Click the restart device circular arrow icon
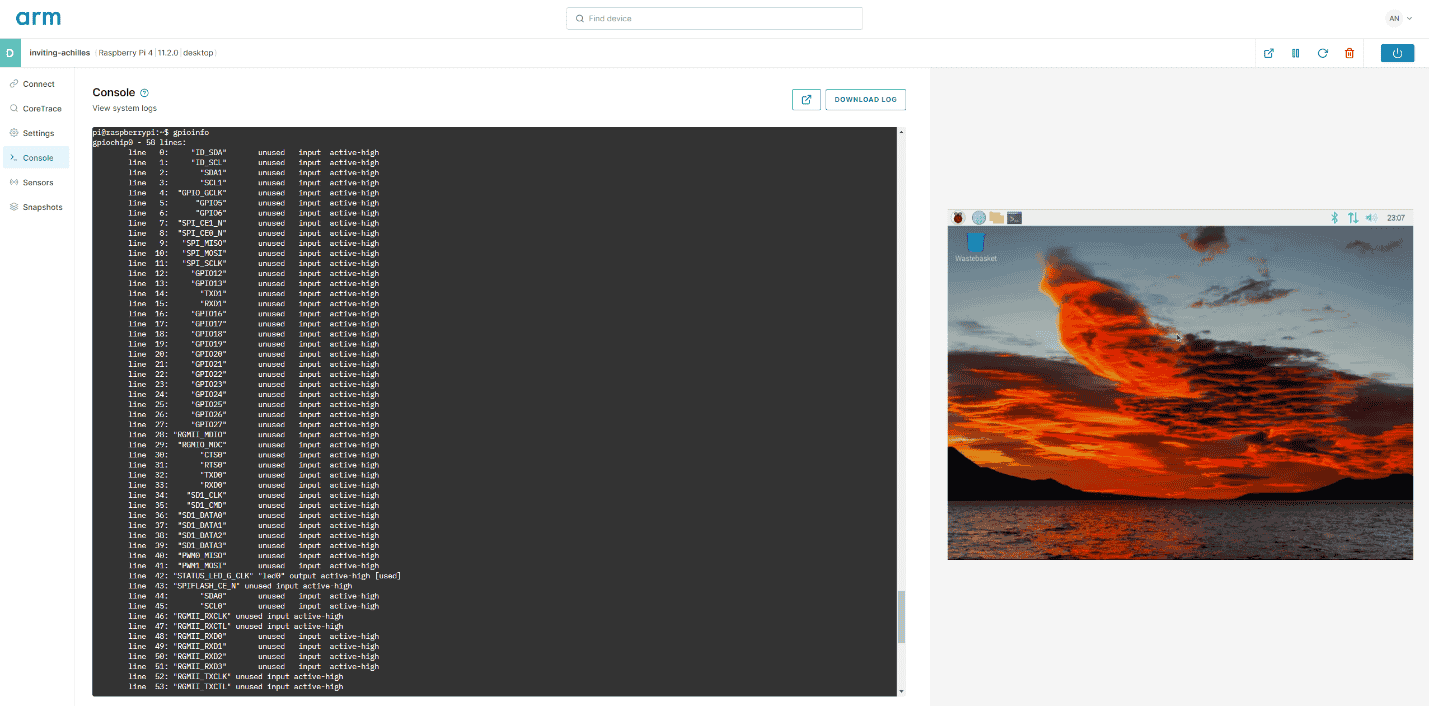Viewport: 1429px width, 706px height. click(1322, 53)
